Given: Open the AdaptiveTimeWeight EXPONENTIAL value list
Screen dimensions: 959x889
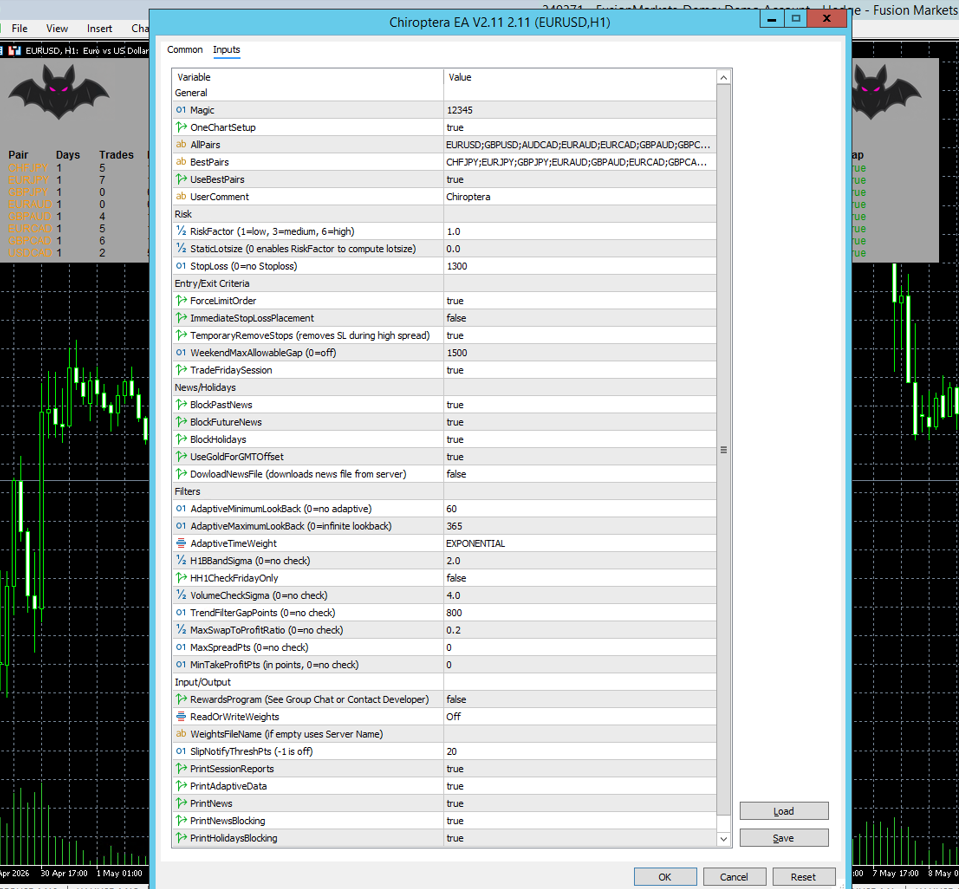Looking at the screenshot, I should point(579,543).
